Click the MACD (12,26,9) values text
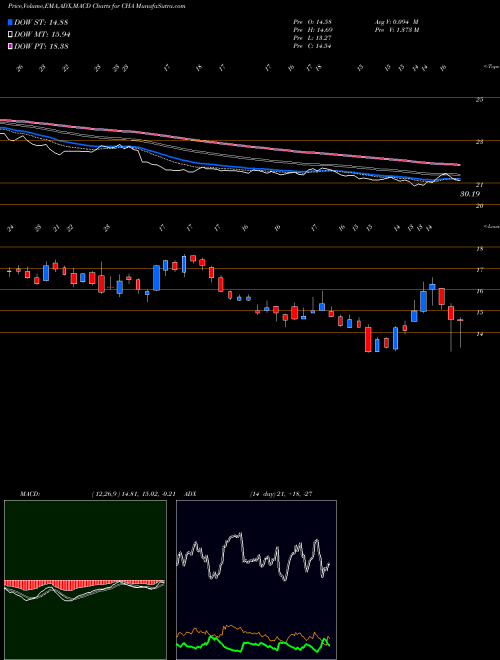This screenshot has width=500, height=660. click(133, 493)
